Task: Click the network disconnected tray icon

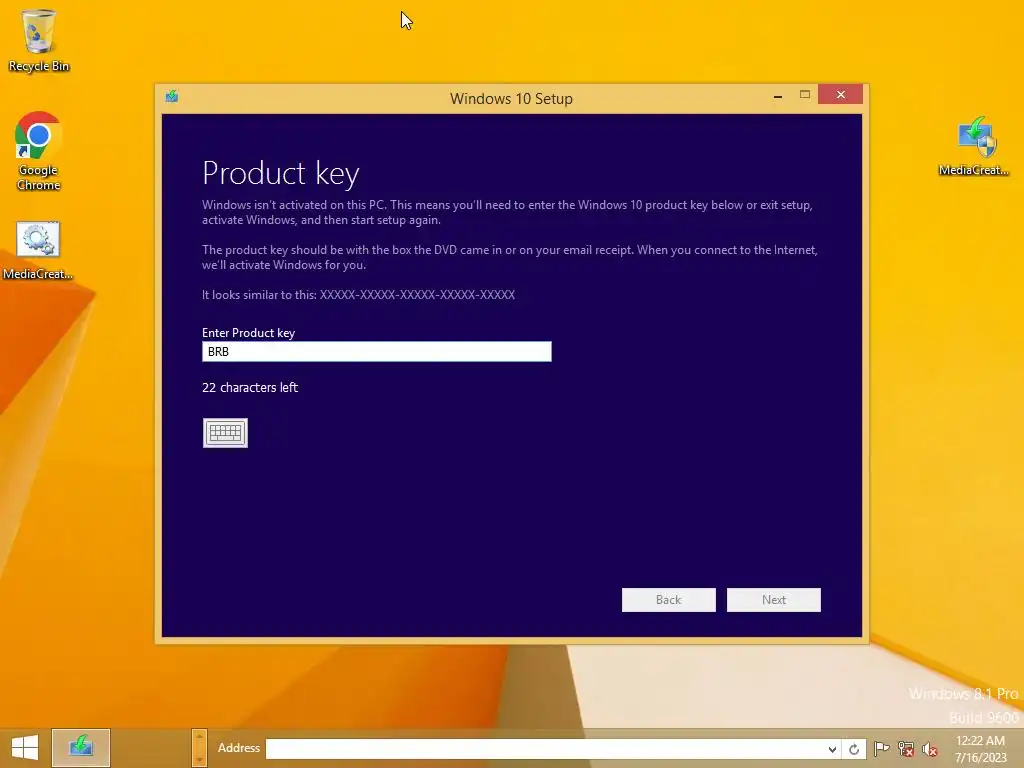Action: point(906,749)
